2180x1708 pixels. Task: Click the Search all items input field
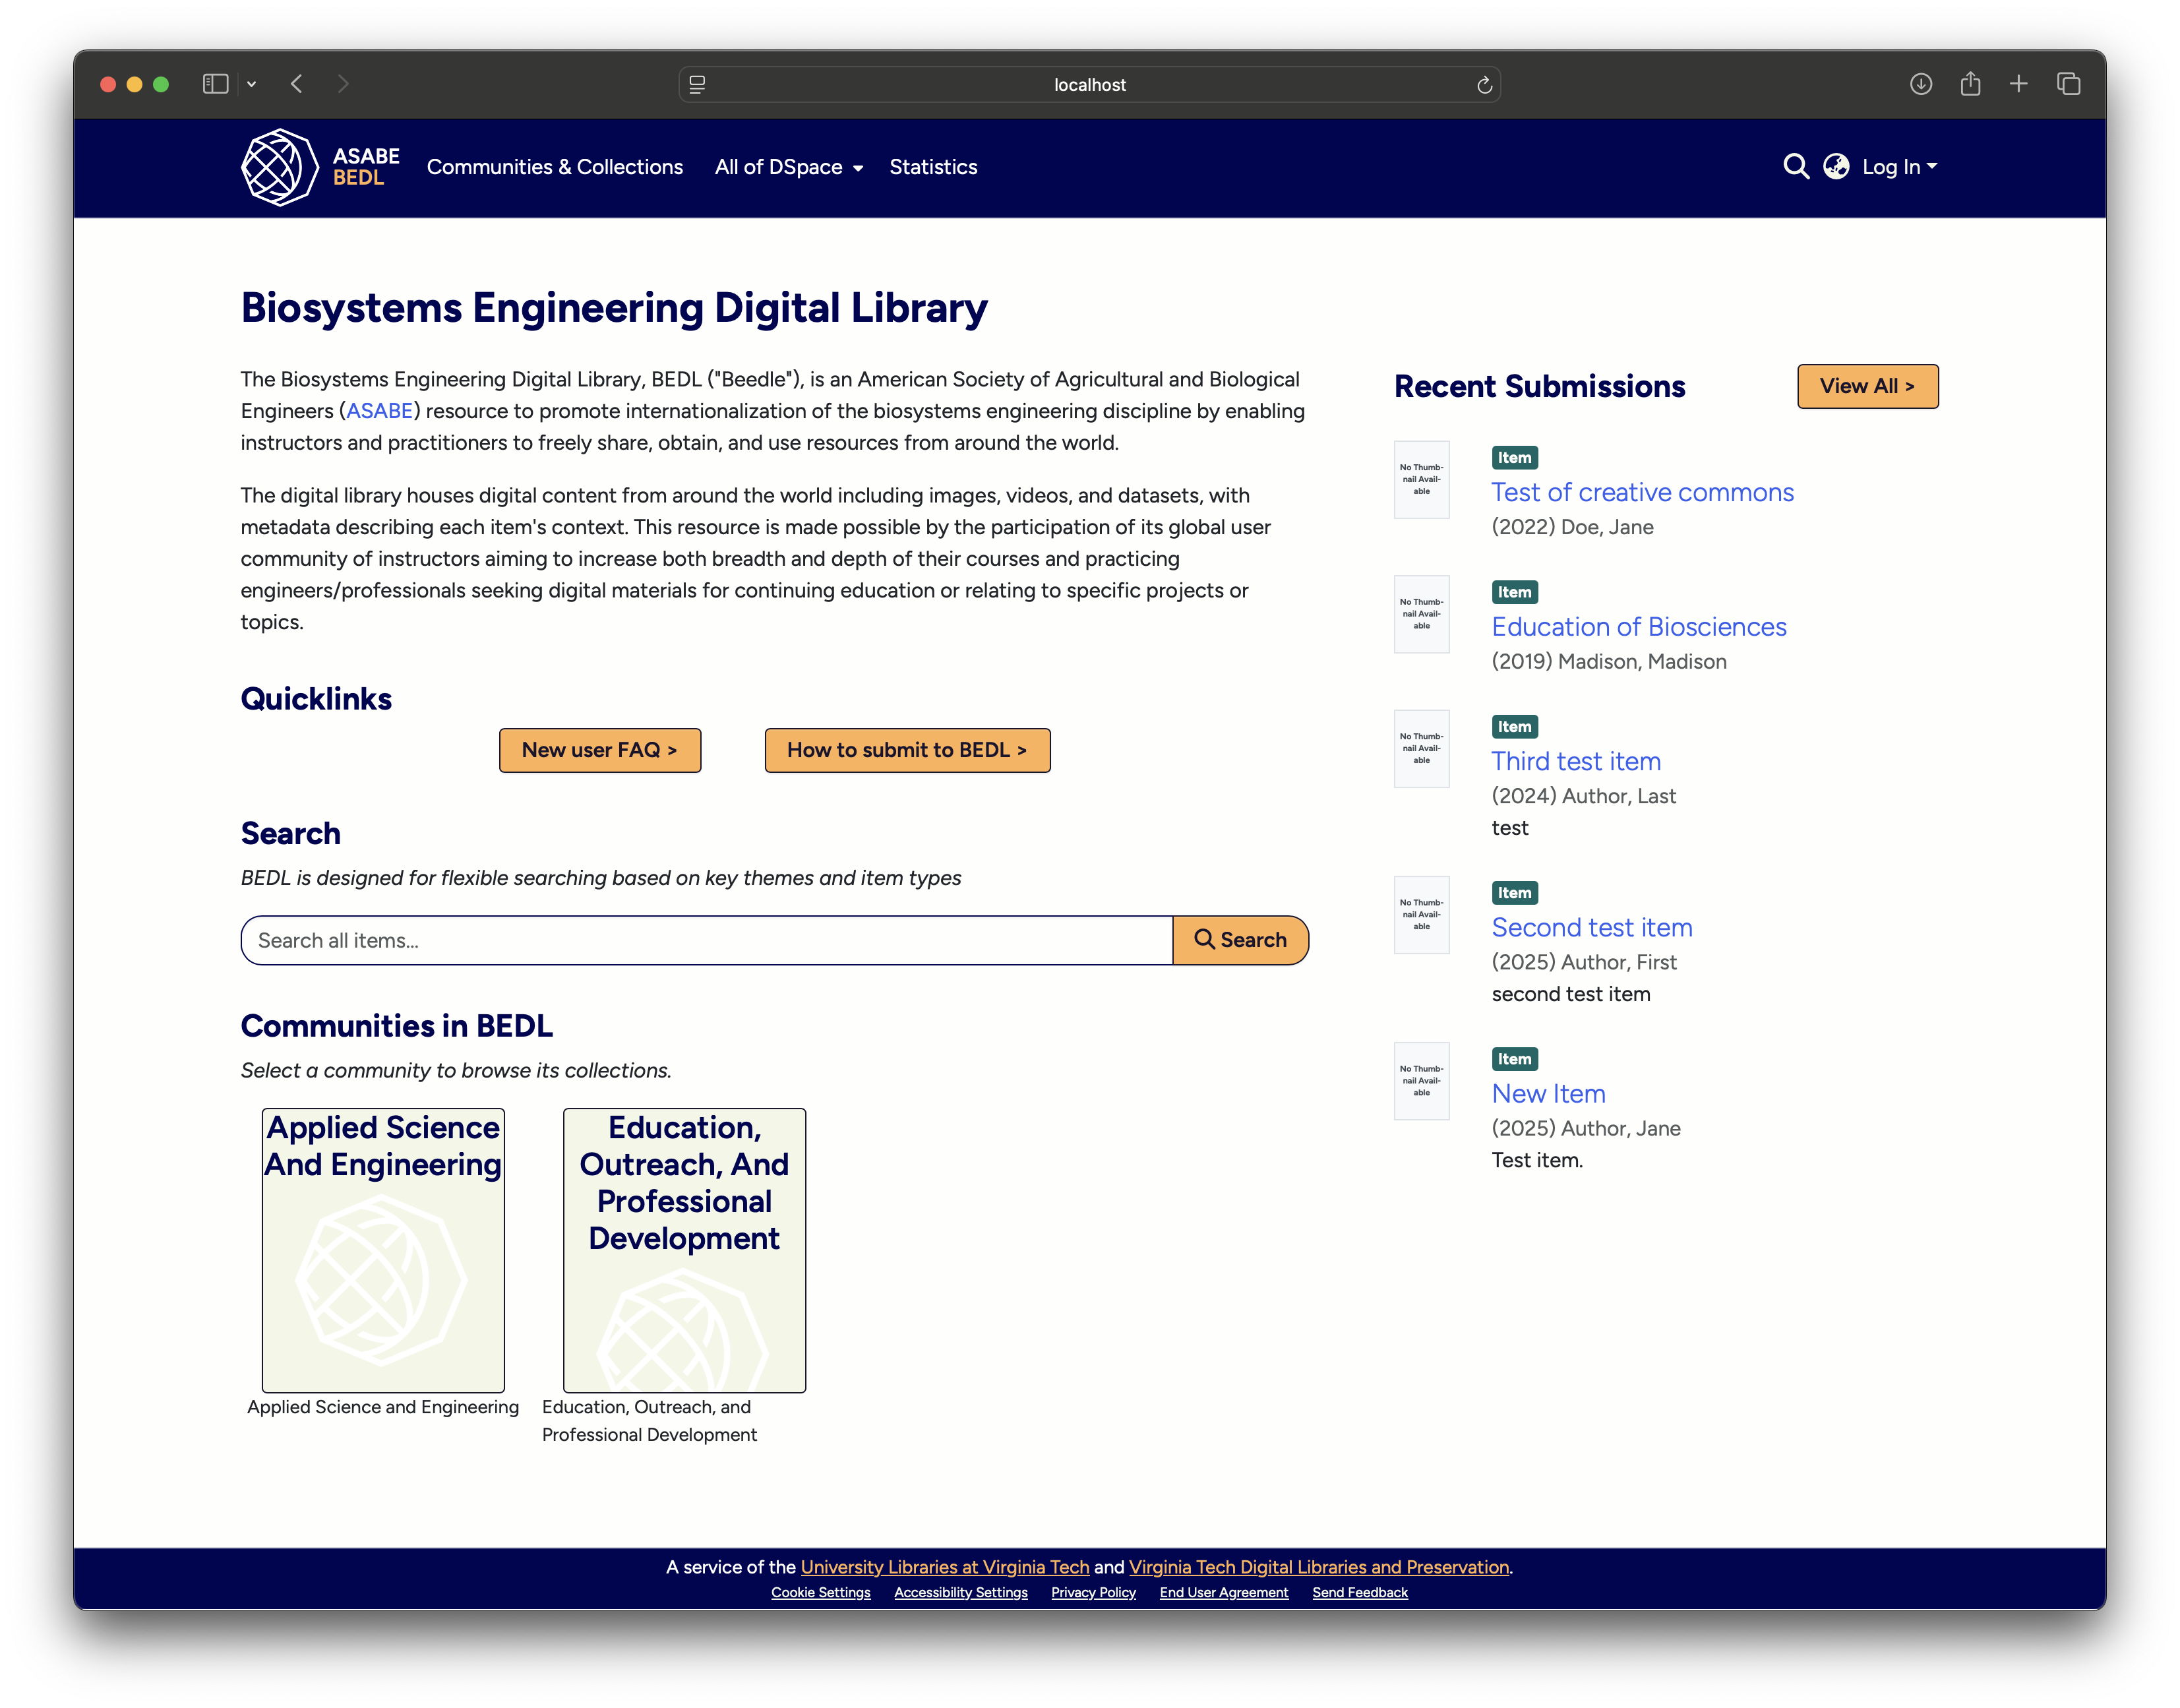pos(705,940)
